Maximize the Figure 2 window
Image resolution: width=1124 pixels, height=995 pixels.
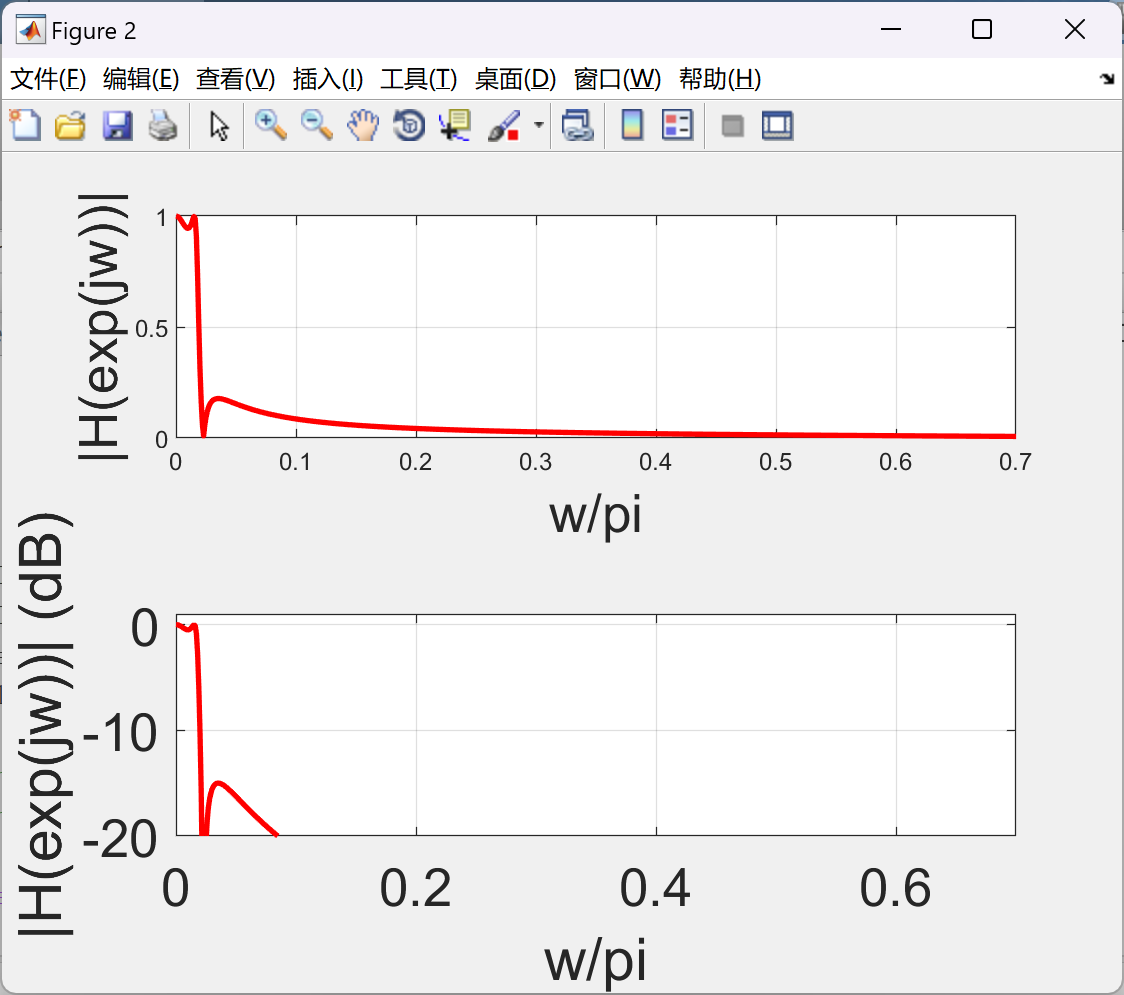point(981,29)
